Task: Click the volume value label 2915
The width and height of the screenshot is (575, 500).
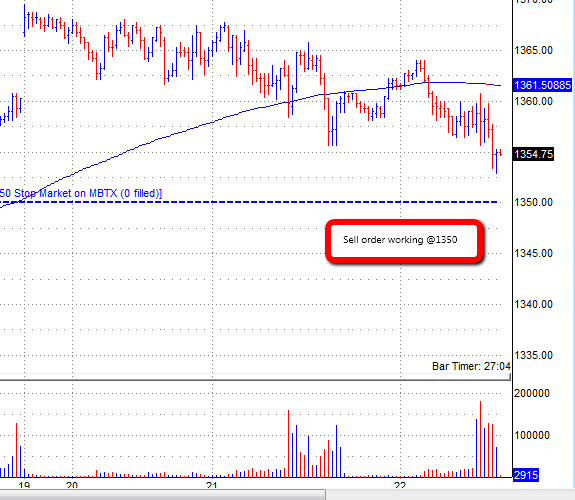Action: (526, 475)
